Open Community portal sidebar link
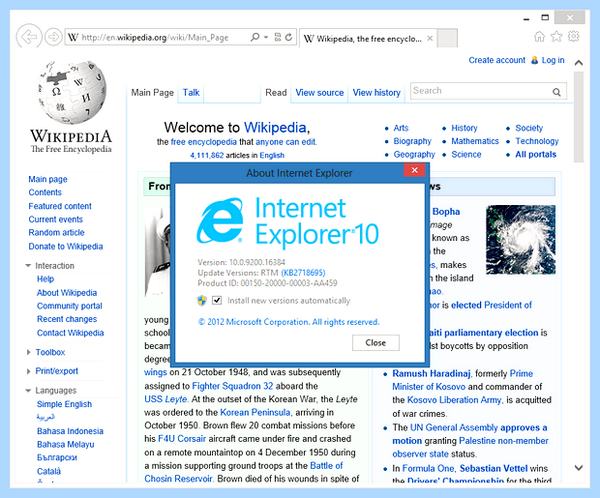This screenshot has height=498, width=600. click(x=70, y=306)
